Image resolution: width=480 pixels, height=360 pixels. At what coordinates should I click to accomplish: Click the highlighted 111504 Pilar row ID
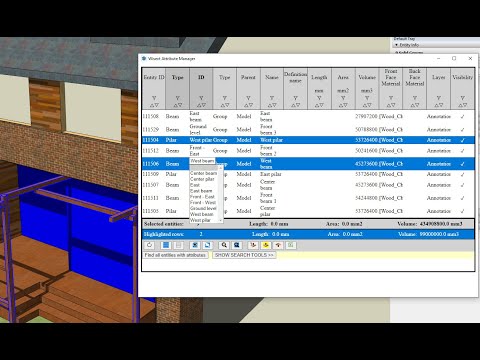coord(151,140)
